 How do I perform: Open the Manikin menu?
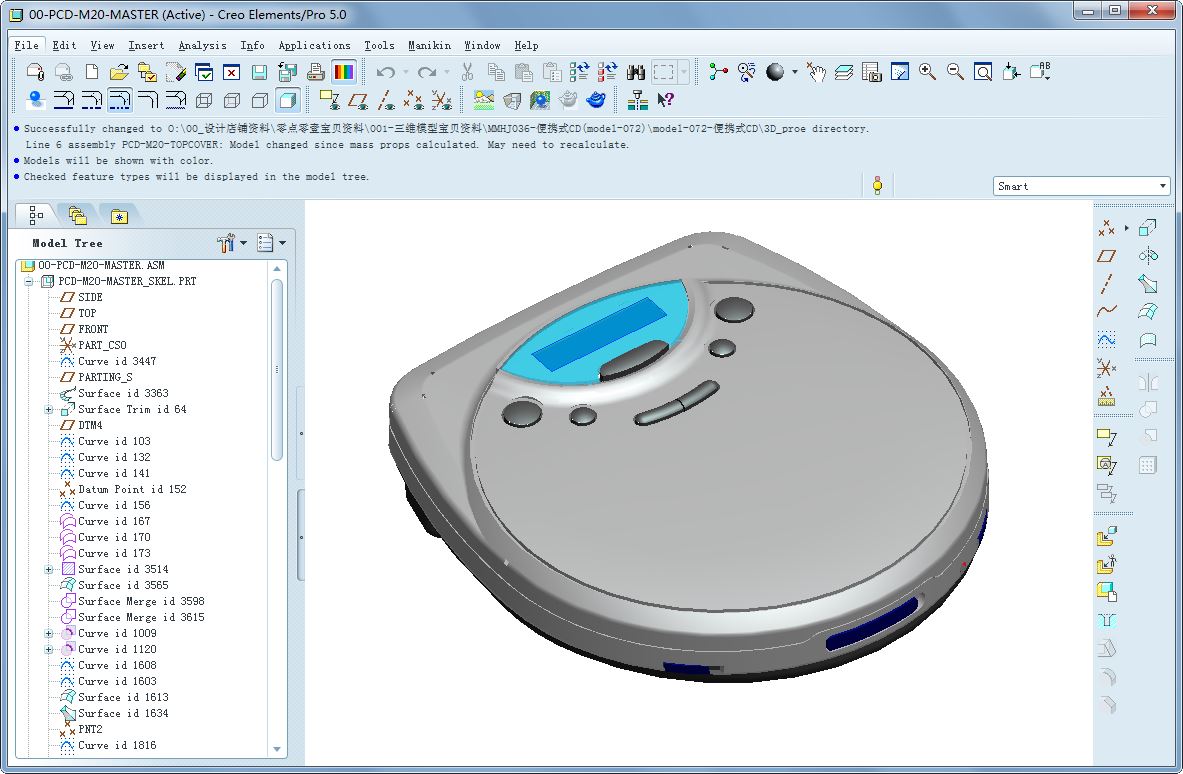tap(429, 45)
